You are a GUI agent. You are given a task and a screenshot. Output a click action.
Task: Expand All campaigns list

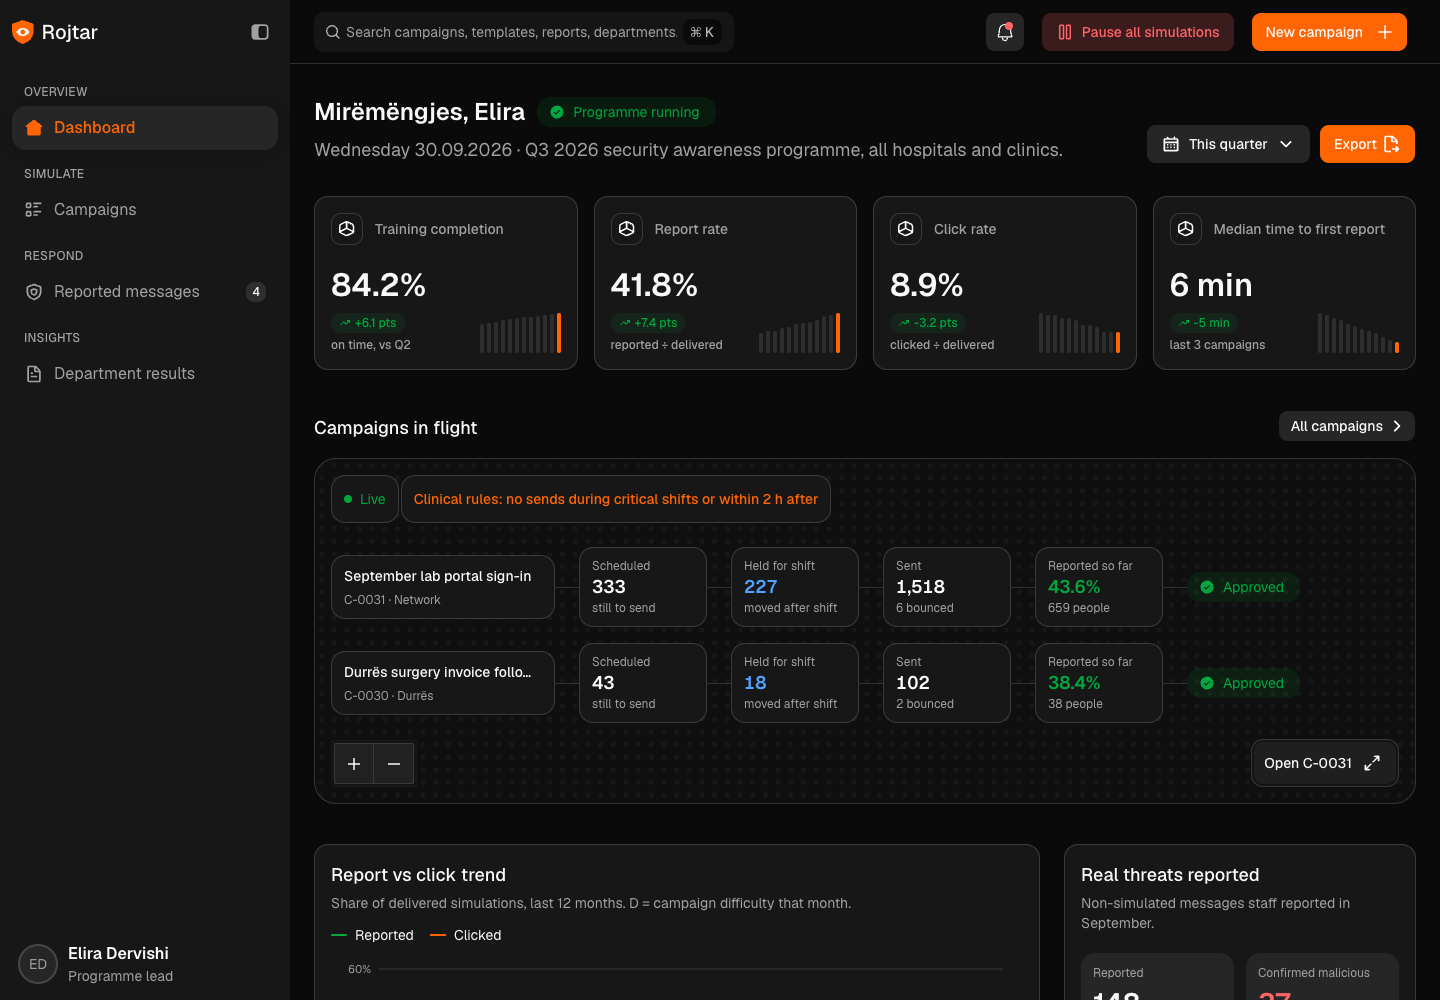[1347, 426]
